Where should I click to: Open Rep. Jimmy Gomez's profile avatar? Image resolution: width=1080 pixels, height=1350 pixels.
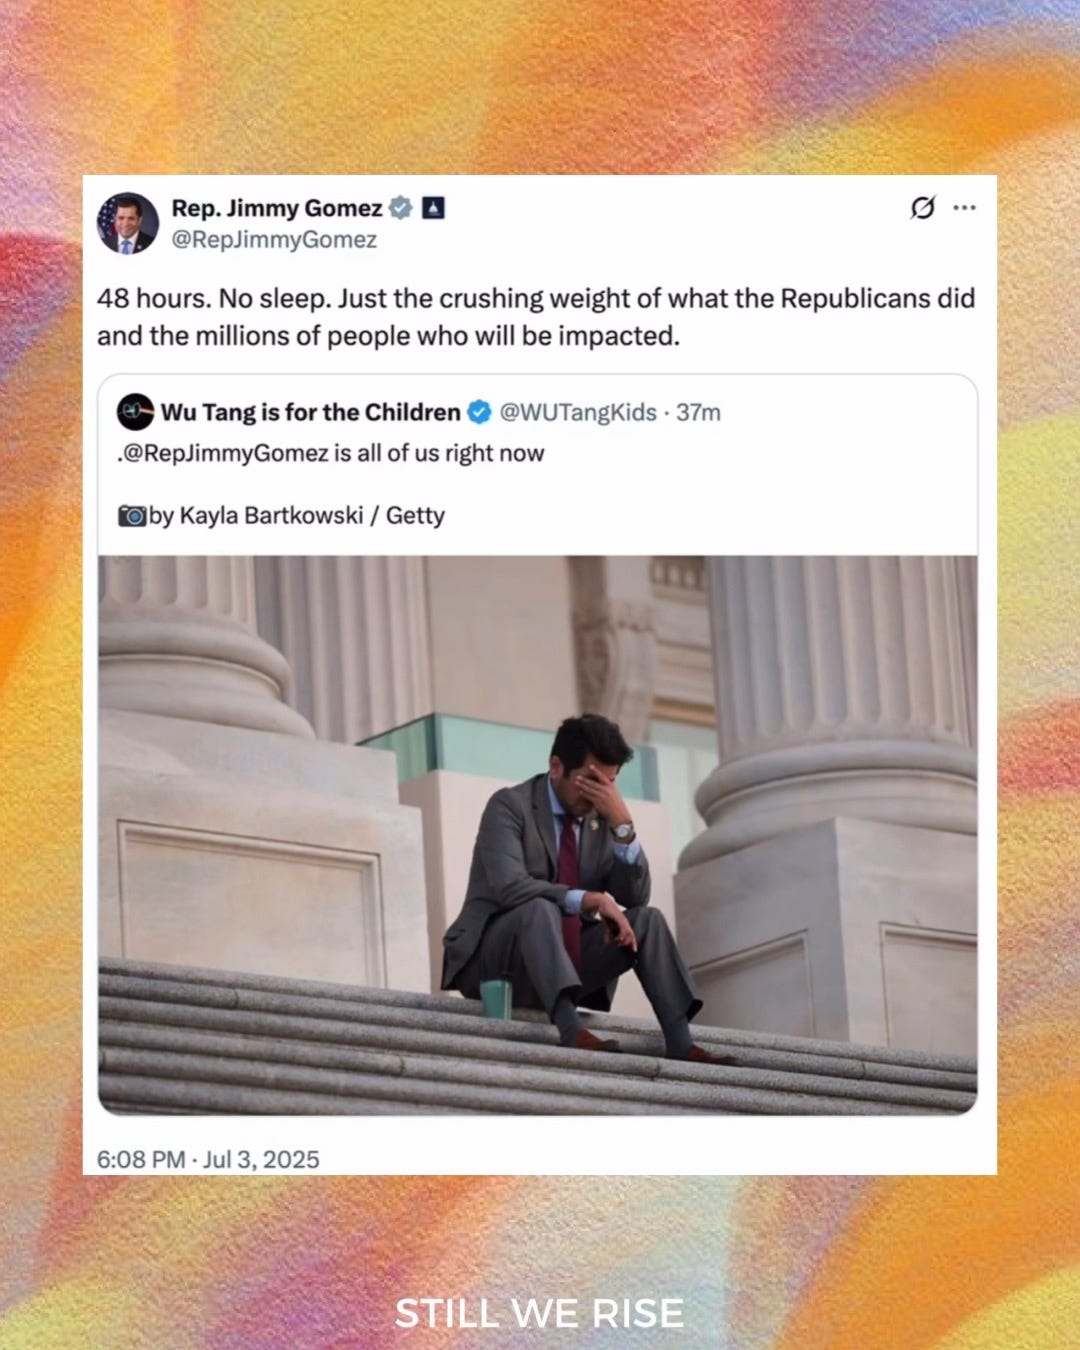[x=128, y=223]
